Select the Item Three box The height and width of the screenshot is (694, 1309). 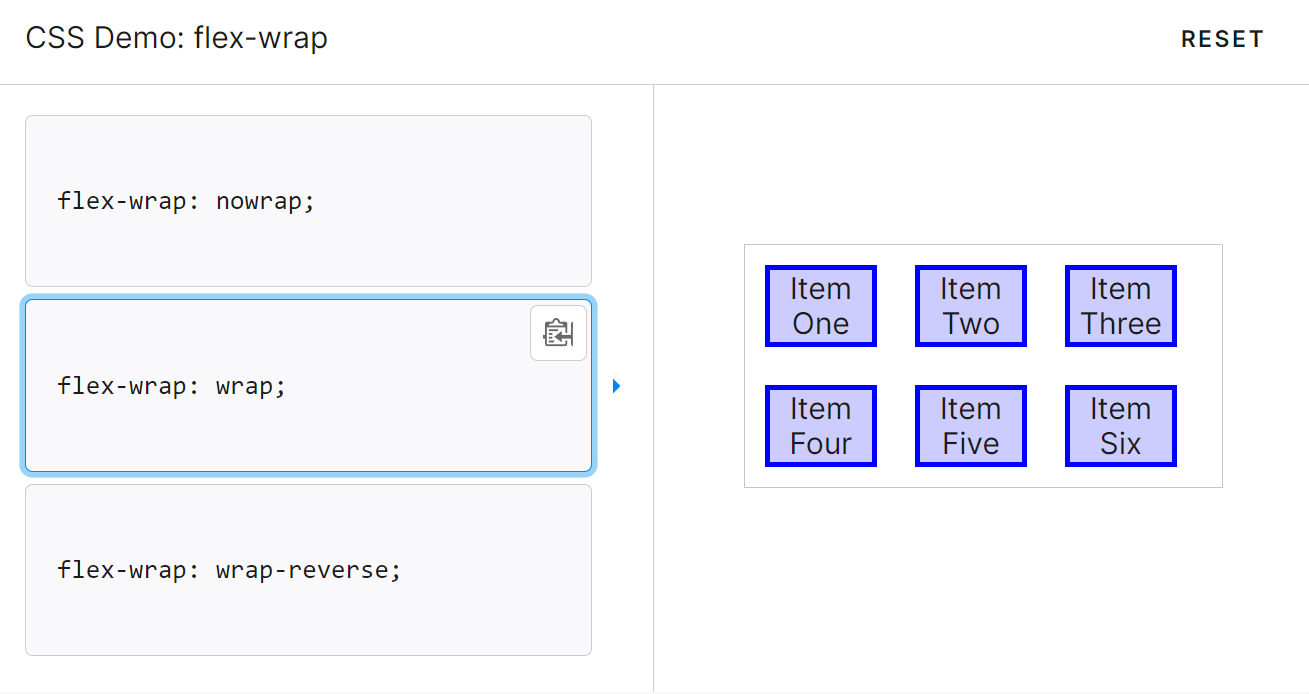pos(1121,306)
